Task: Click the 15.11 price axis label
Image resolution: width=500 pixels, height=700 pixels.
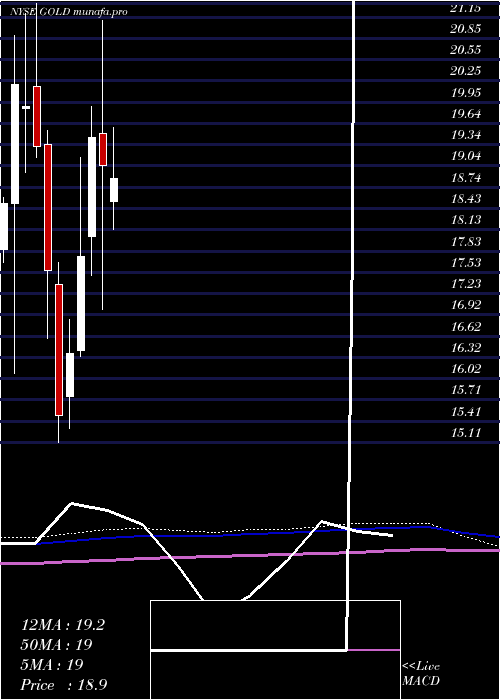Action: click(x=466, y=433)
